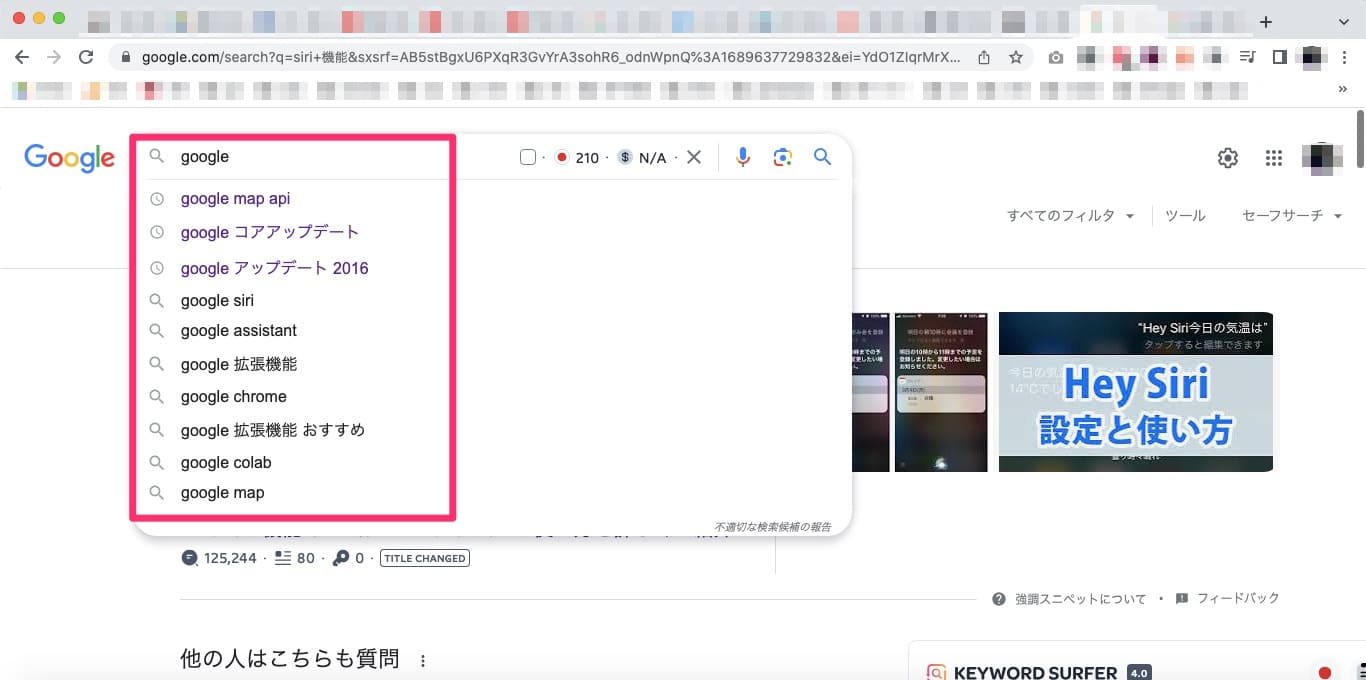Click the 80 word count icon
1366x680 pixels.
point(283,558)
